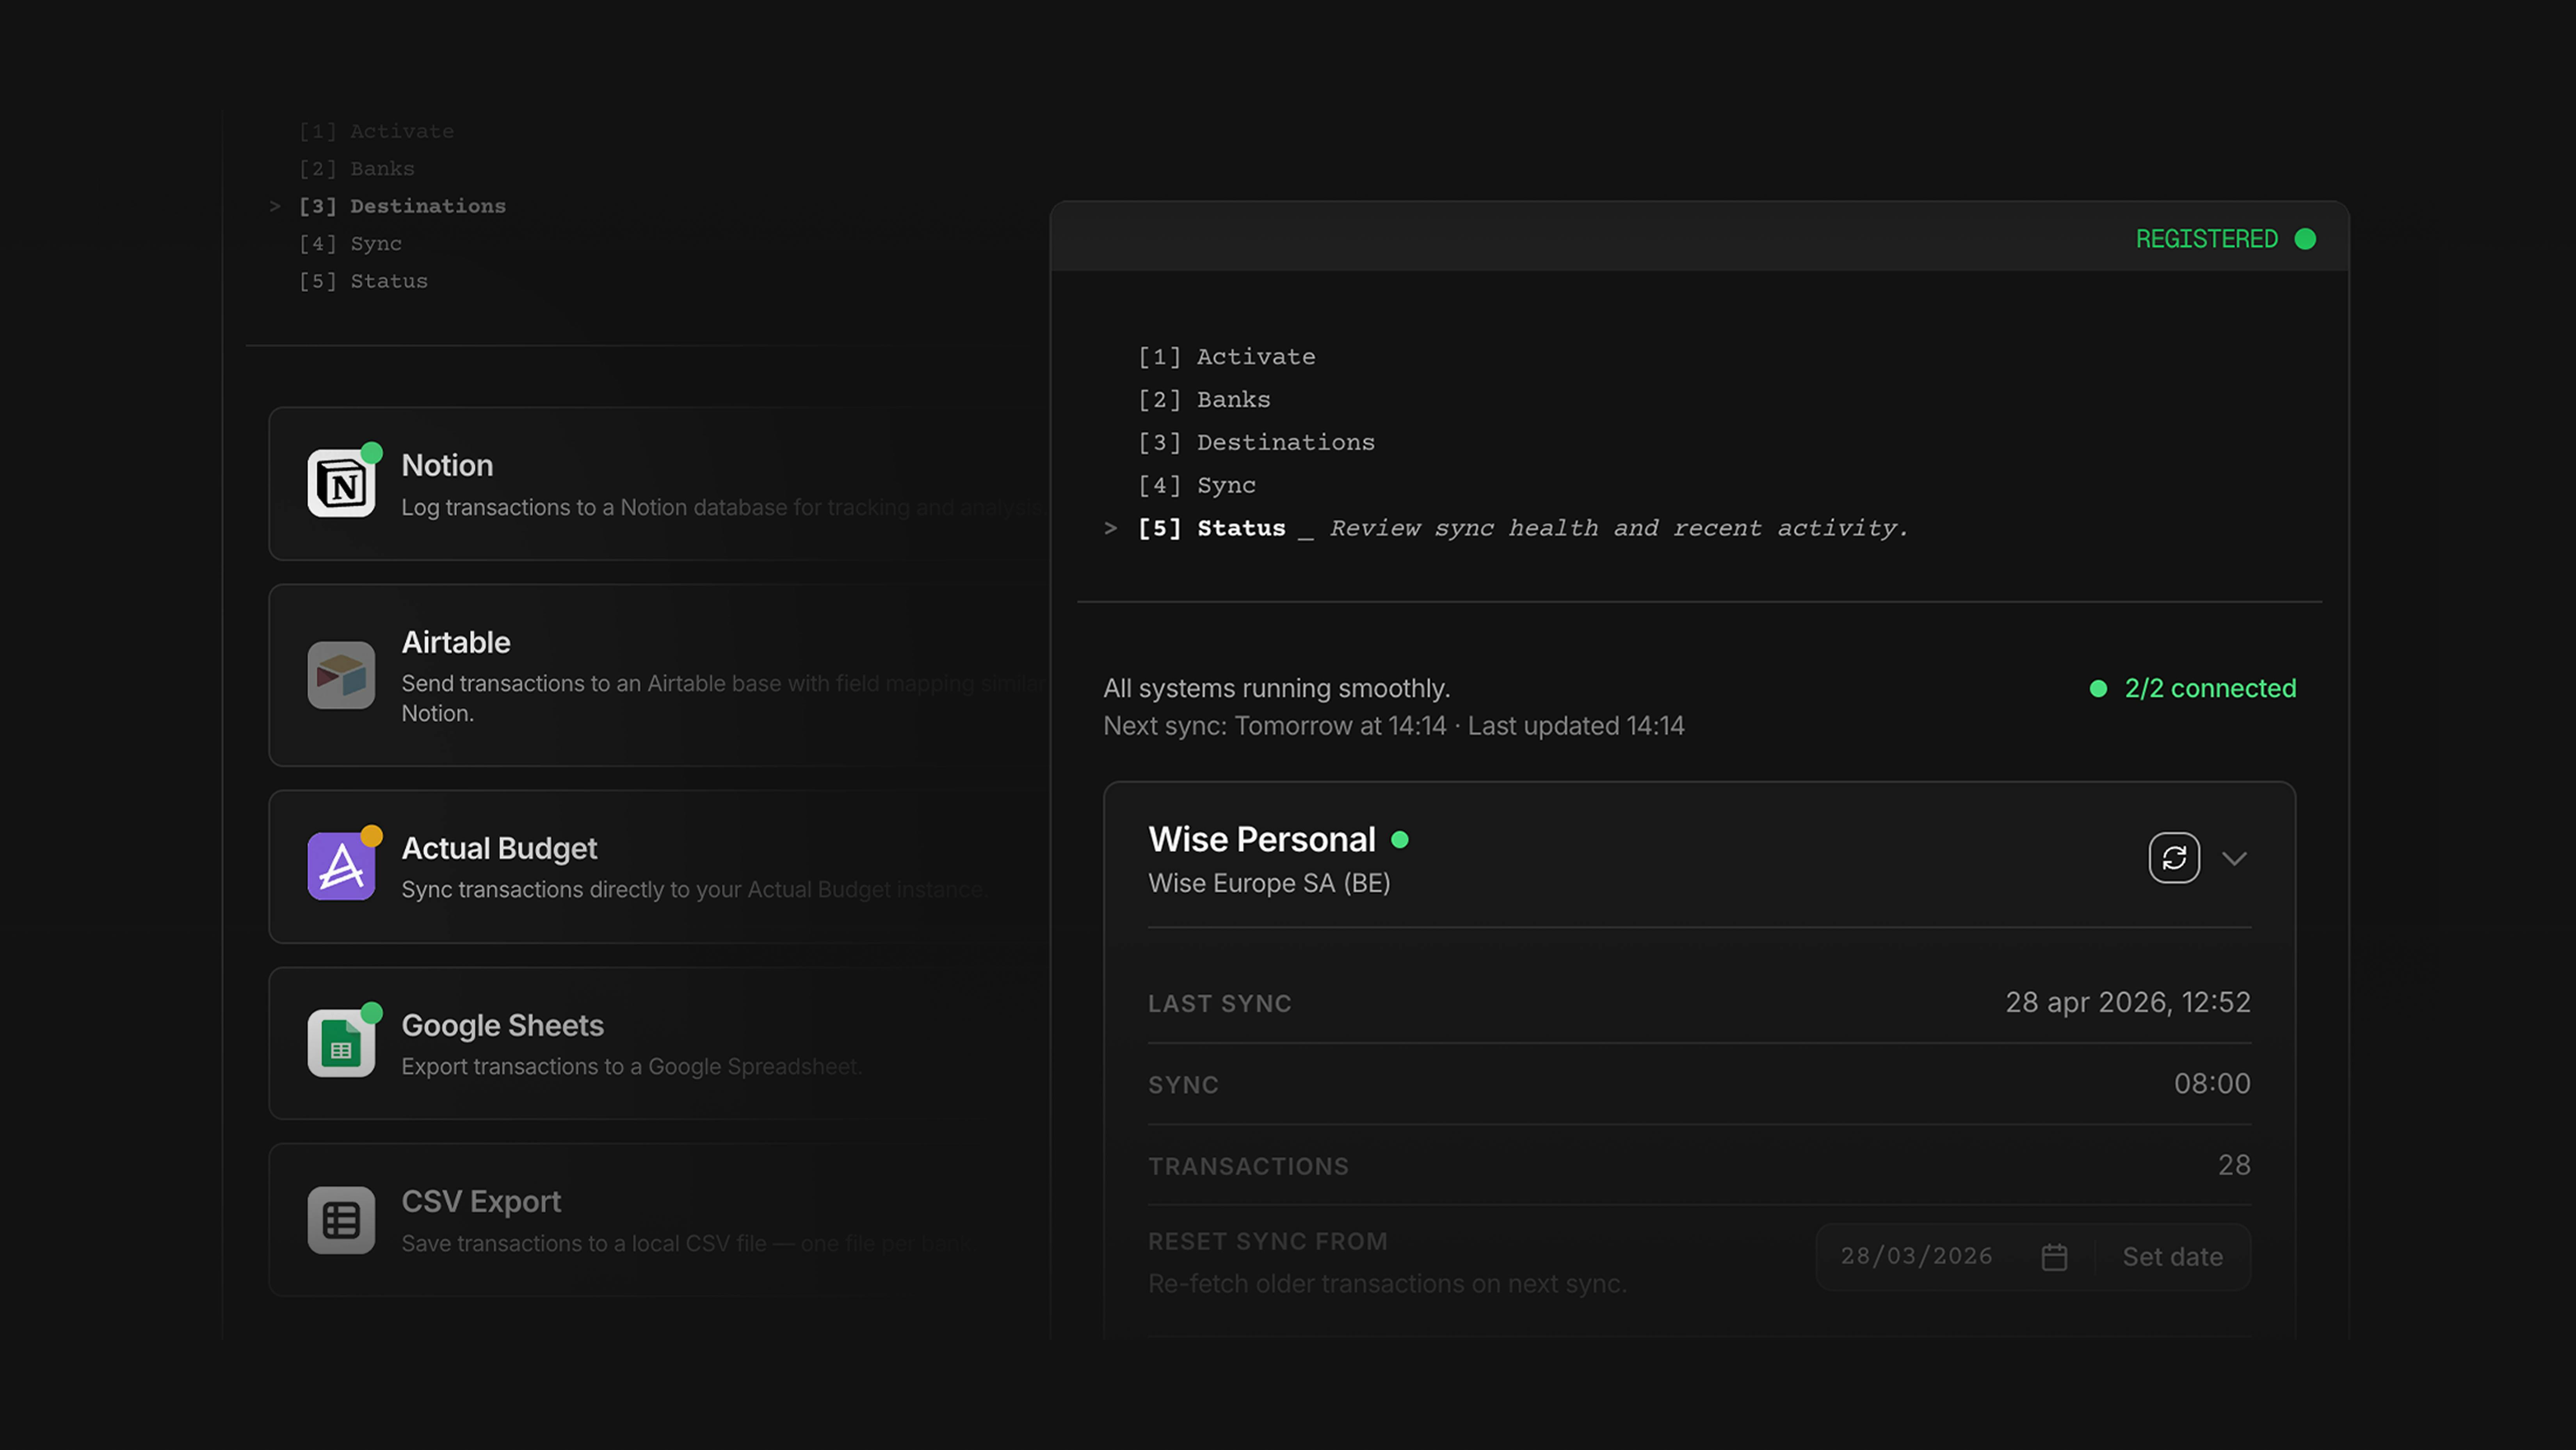Click the Google Sheets logo icon
2576x1450 pixels.
pyautogui.click(x=341, y=1043)
